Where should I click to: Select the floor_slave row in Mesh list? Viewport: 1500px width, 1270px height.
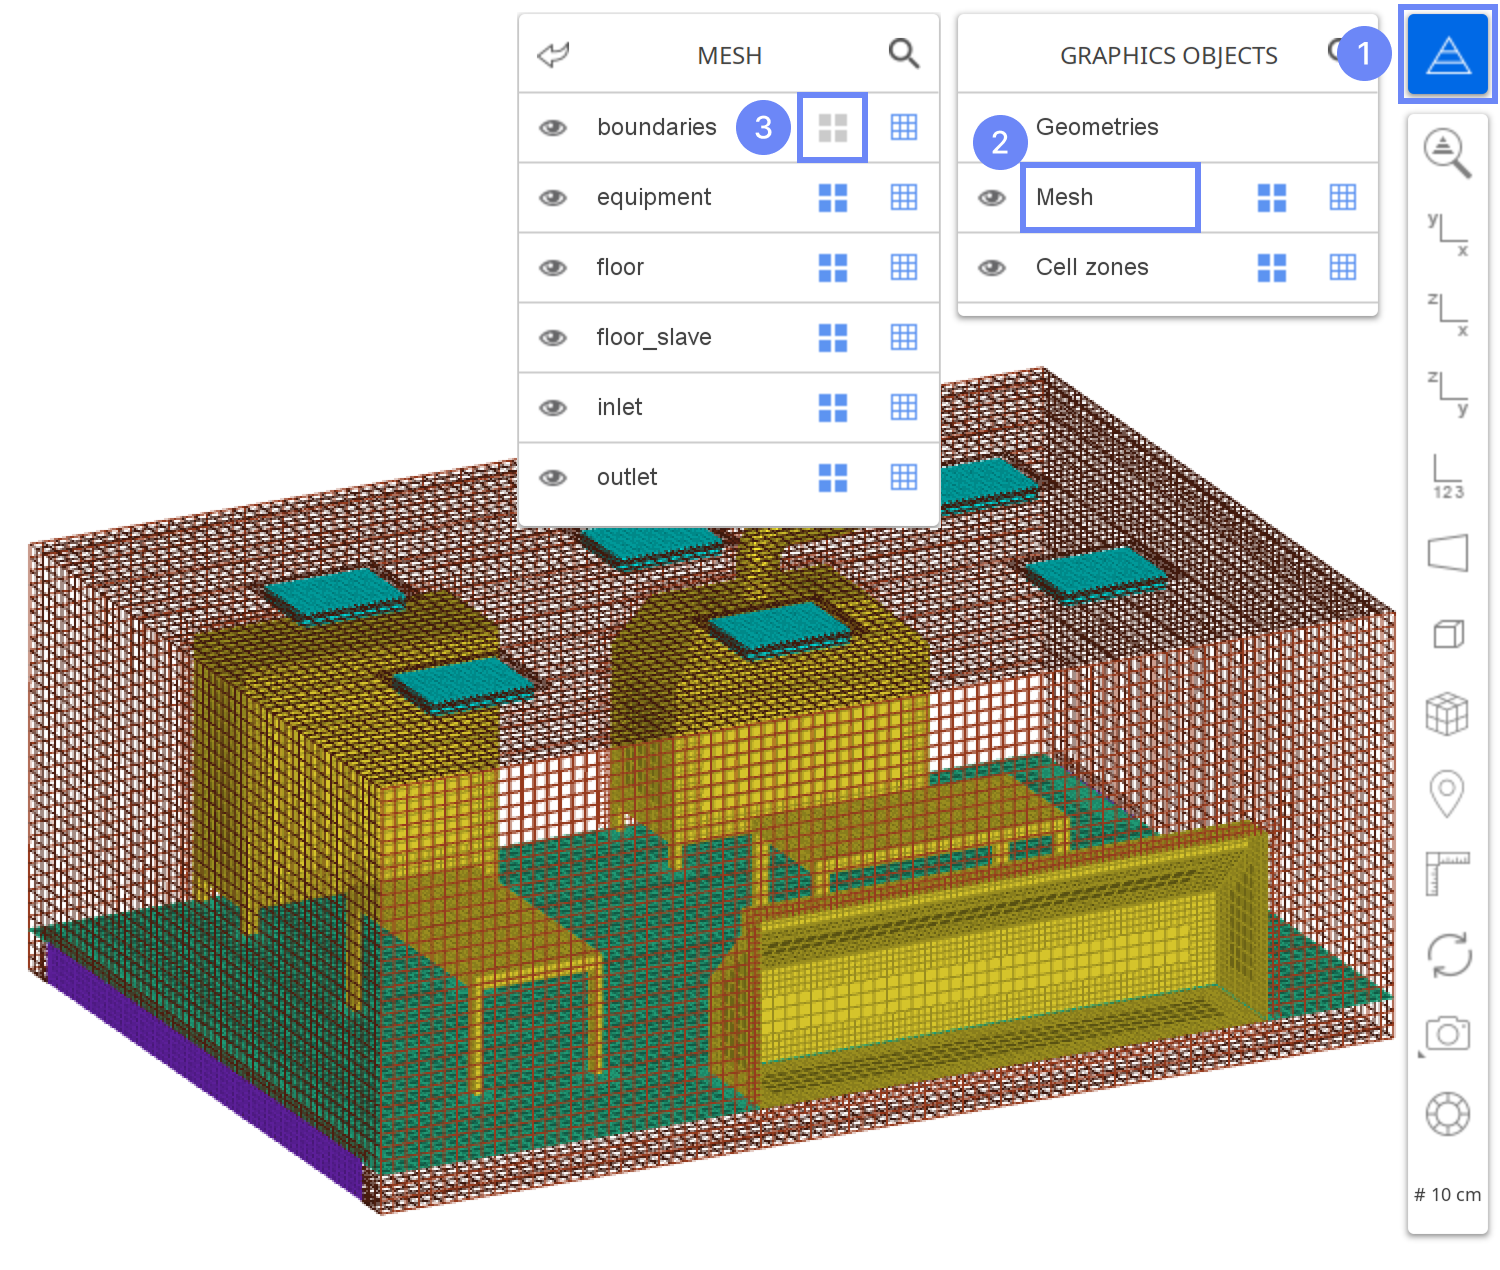coord(654,338)
